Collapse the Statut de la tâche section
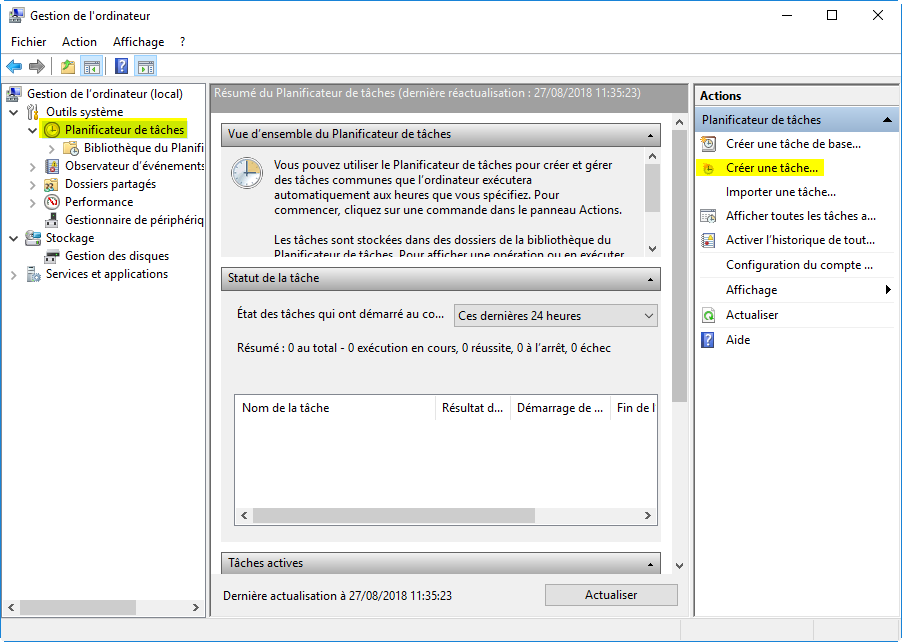 point(650,279)
